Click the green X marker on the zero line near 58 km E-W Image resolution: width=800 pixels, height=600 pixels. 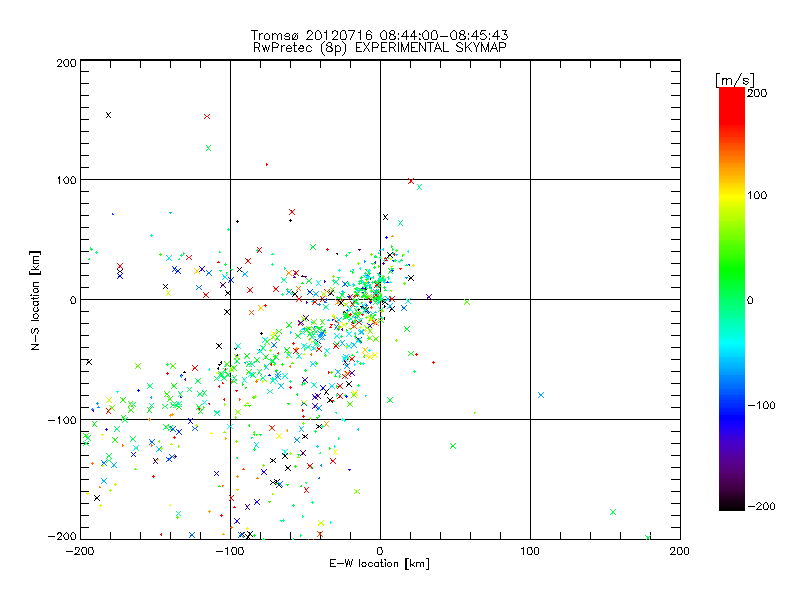point(467,302)
